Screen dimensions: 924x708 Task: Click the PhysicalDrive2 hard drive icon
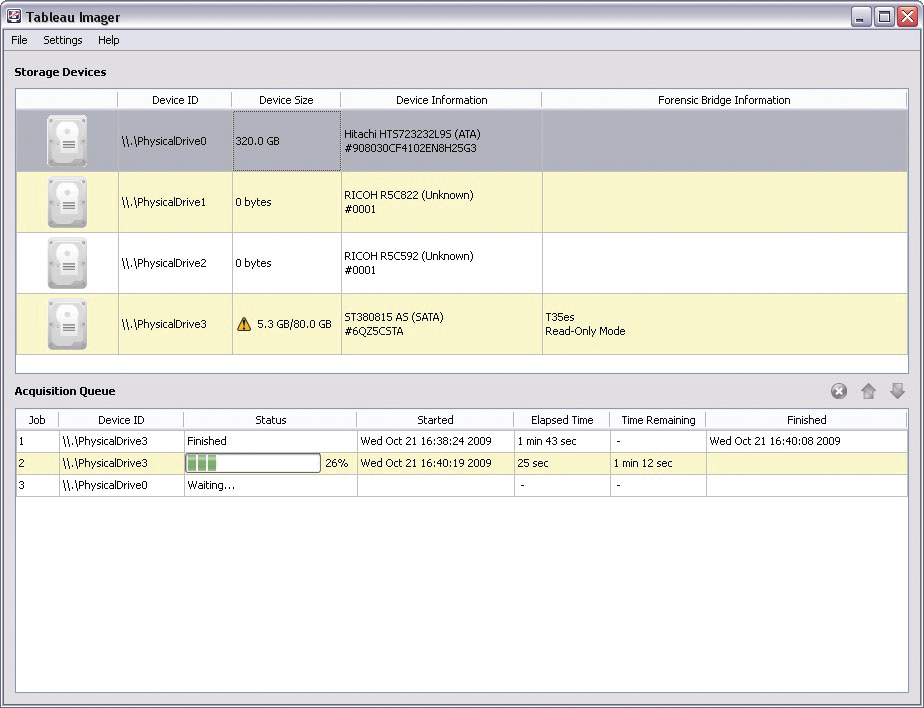coord(67,263)
